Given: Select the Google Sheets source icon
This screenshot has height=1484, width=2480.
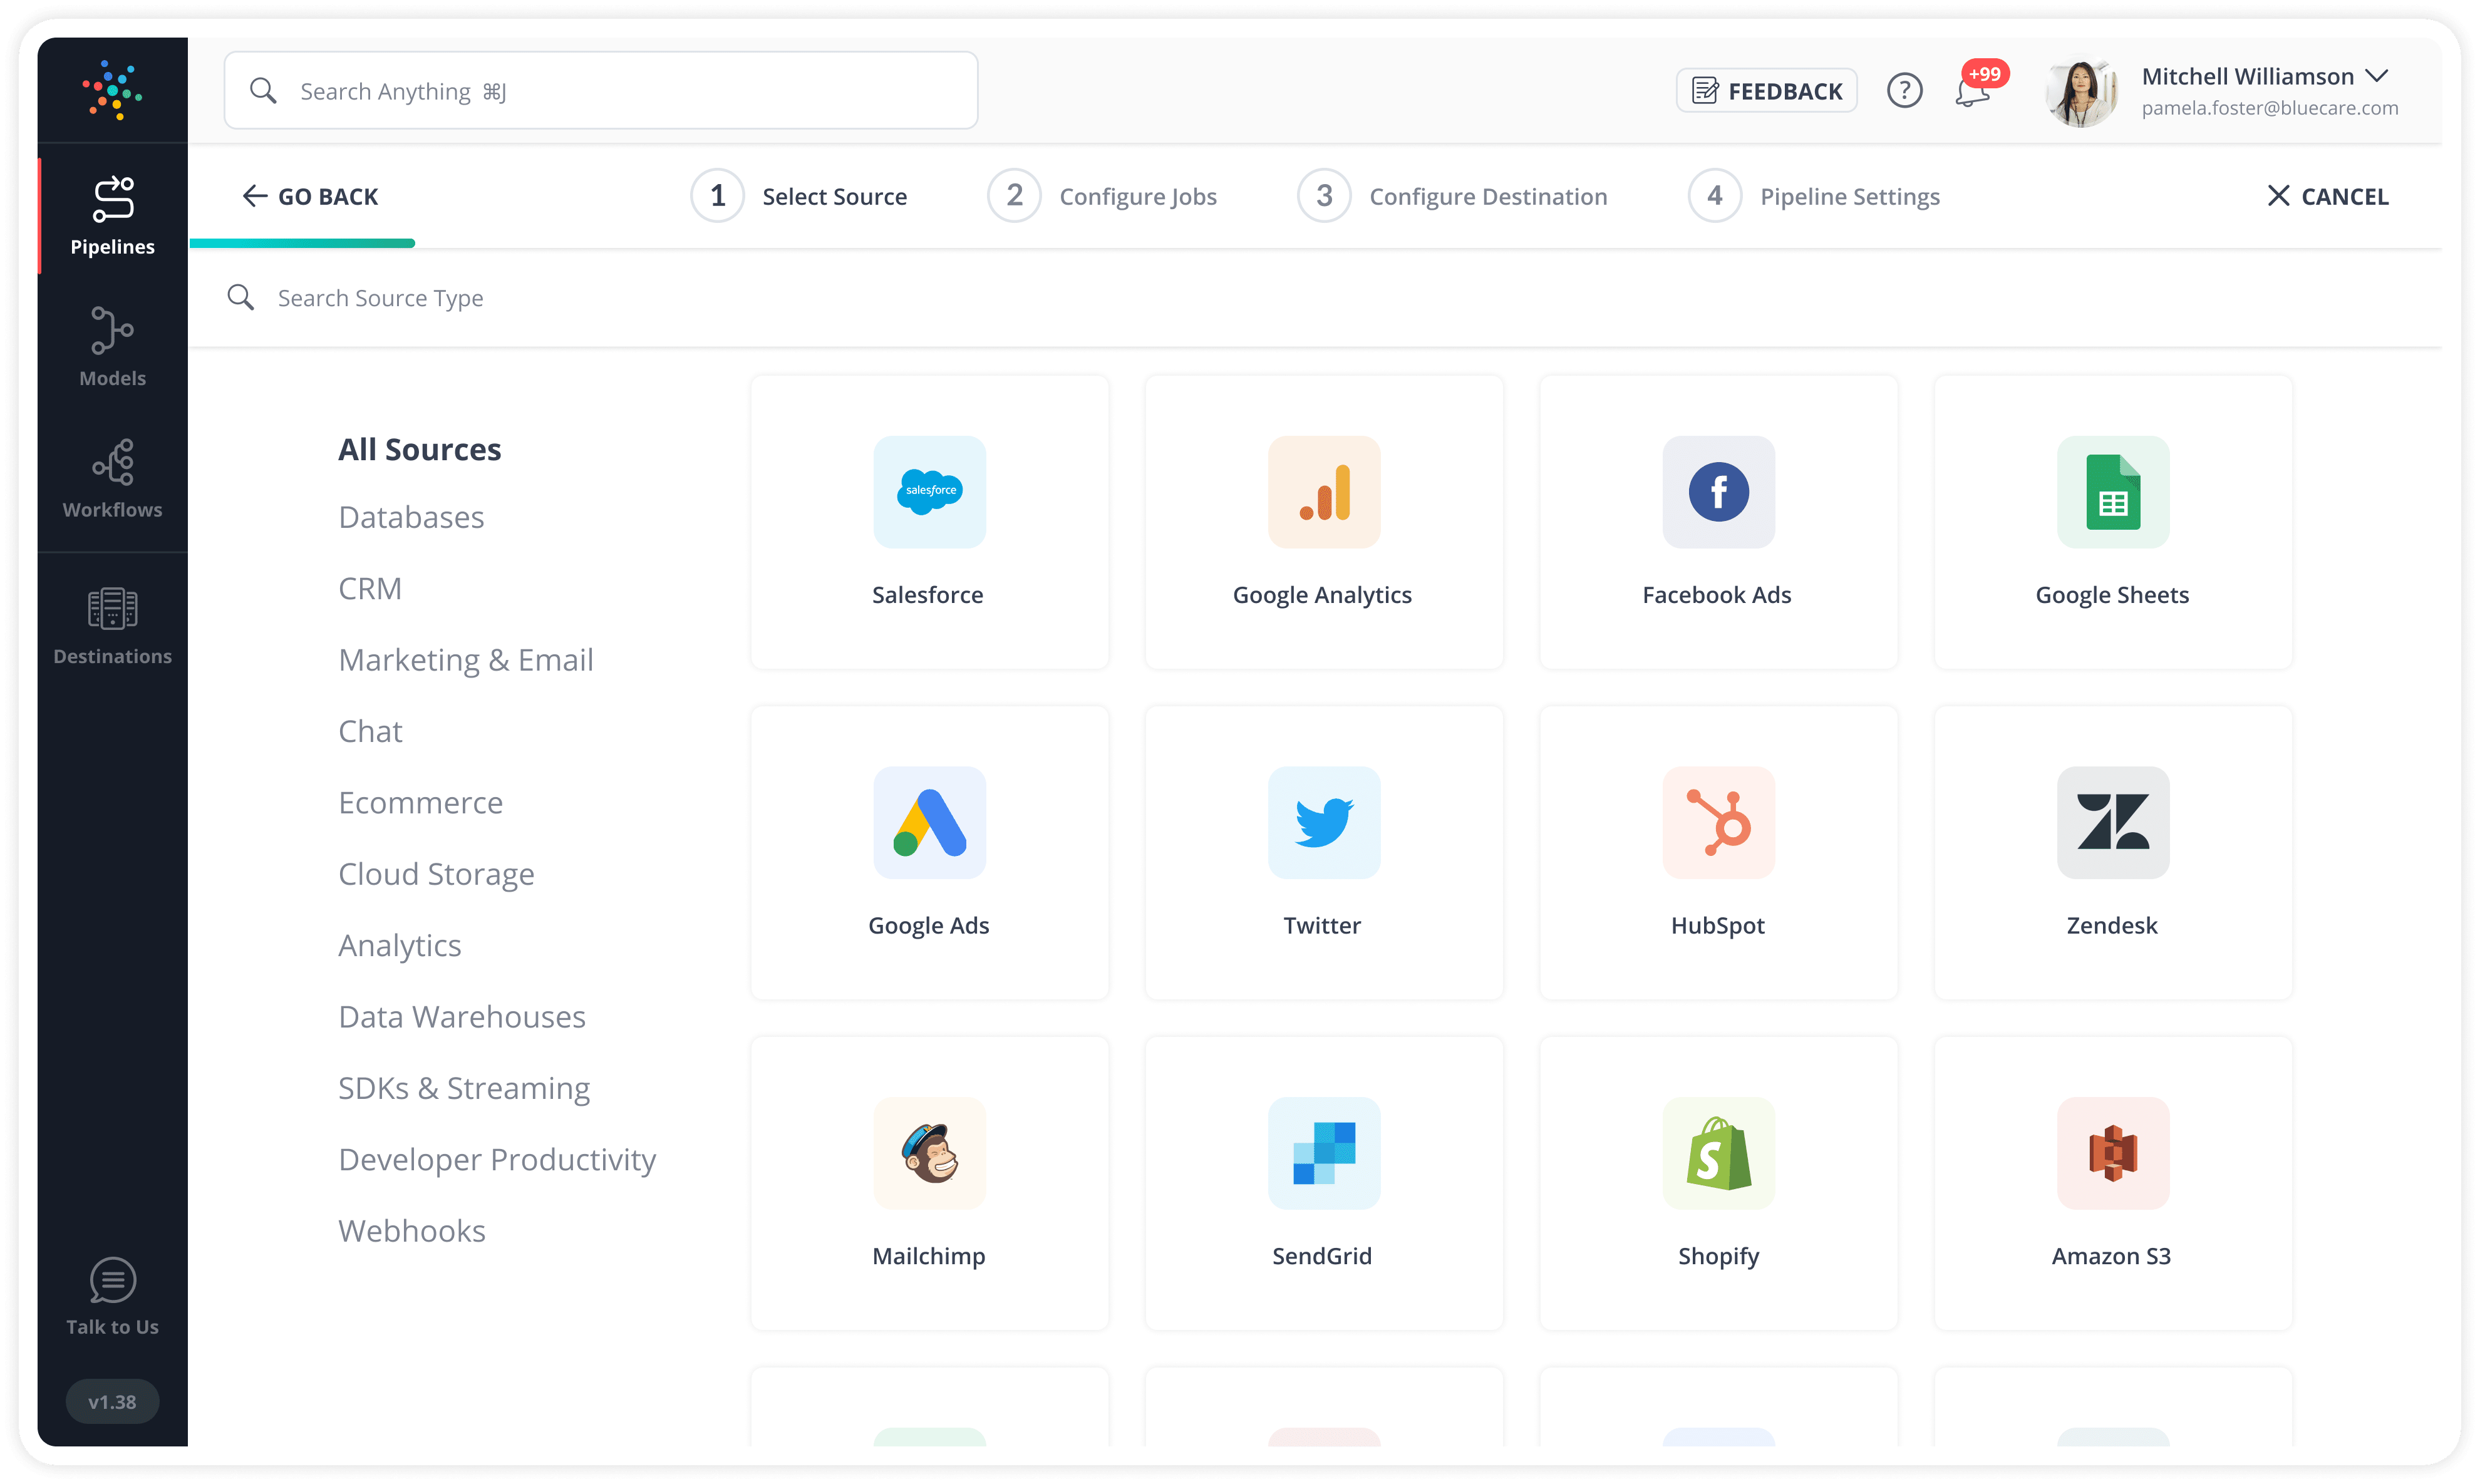Looking at the screenshot, I should (2112, 491).
